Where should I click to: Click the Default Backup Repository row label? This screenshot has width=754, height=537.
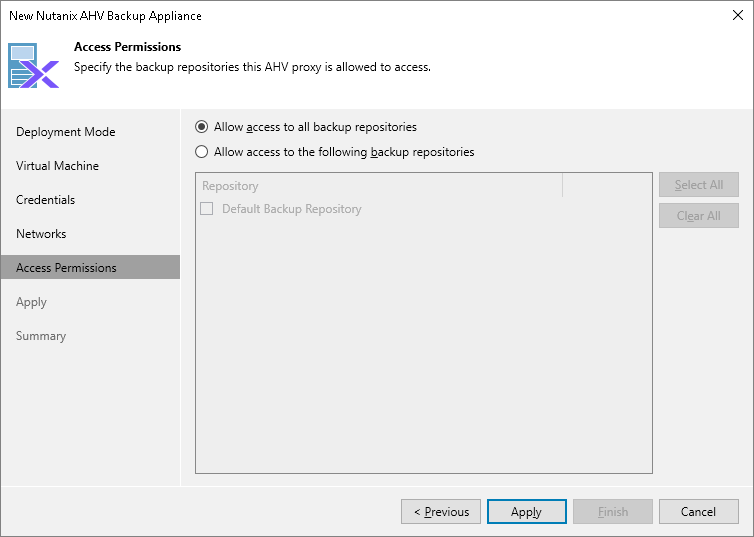tap(291, 209)
